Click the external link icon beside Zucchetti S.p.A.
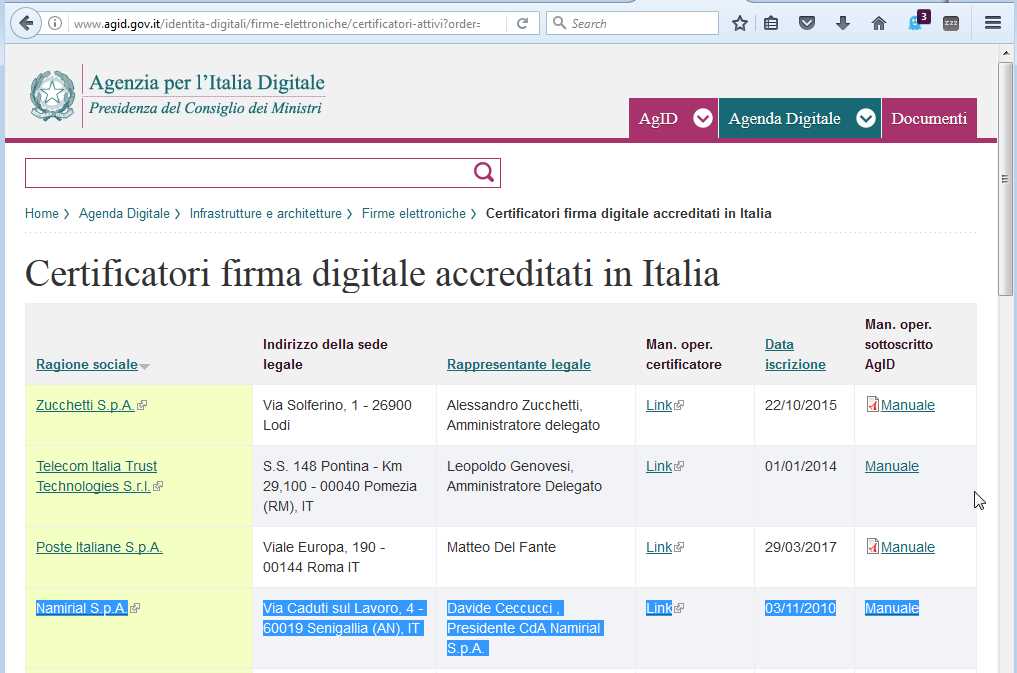1017x673 pixels. pyautogui.click(x=142, y=405)
